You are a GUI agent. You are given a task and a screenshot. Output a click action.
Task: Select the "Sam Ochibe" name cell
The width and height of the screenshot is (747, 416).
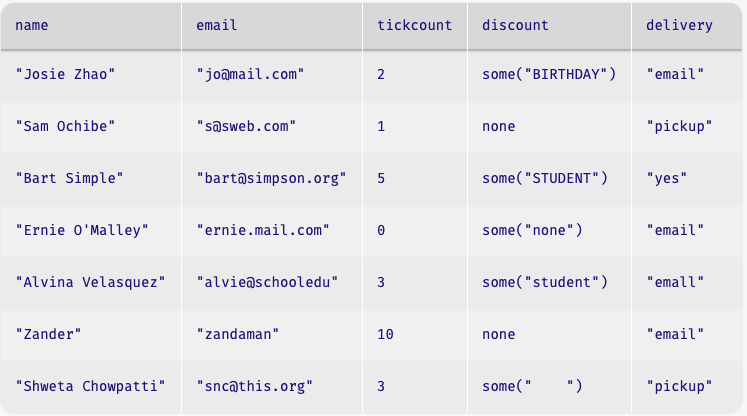point(91,126)
